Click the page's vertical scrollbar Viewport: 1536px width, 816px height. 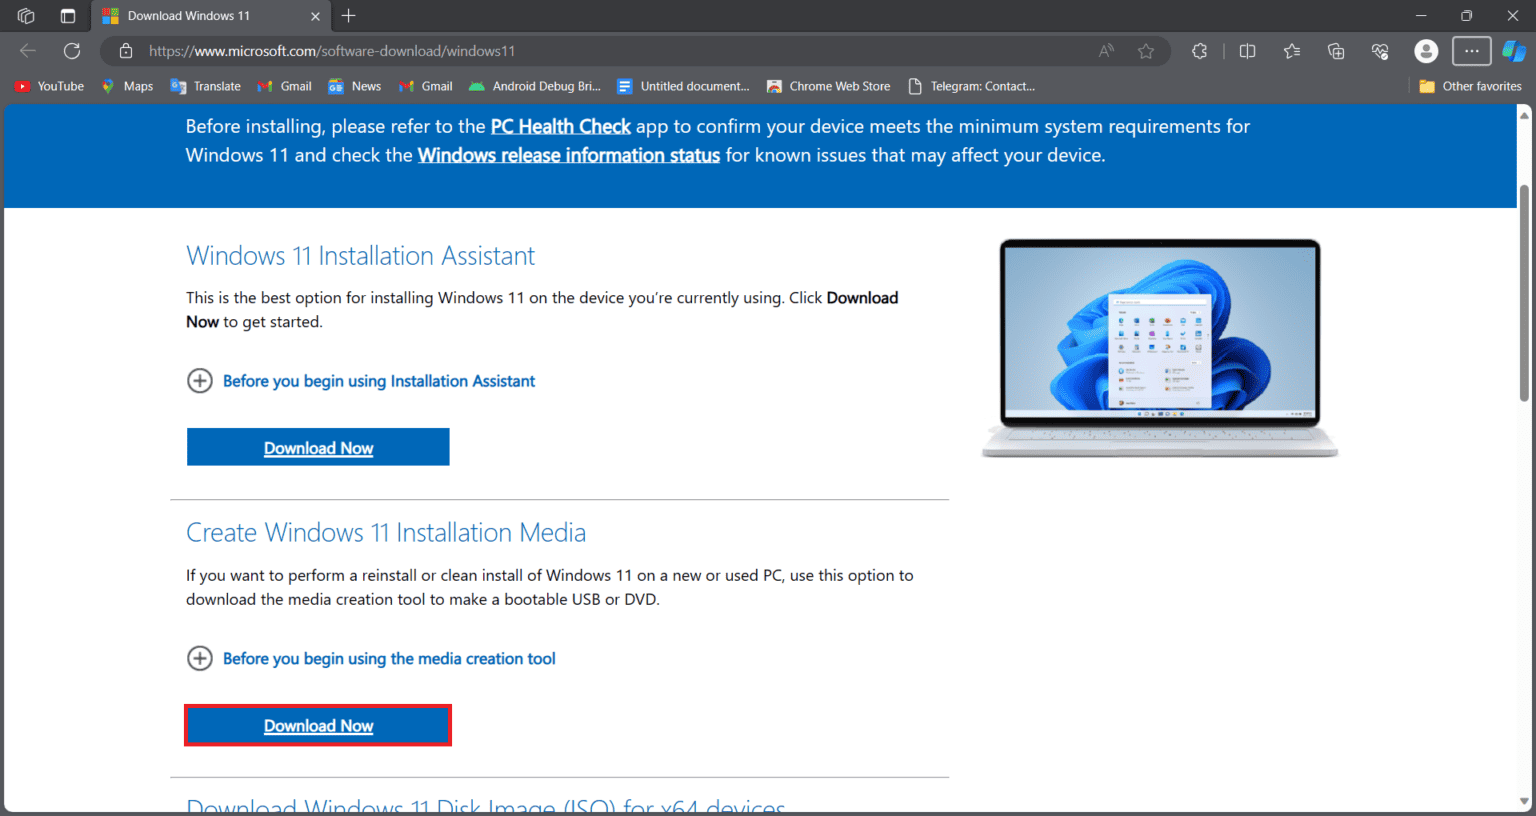(x=1524, y=292)
